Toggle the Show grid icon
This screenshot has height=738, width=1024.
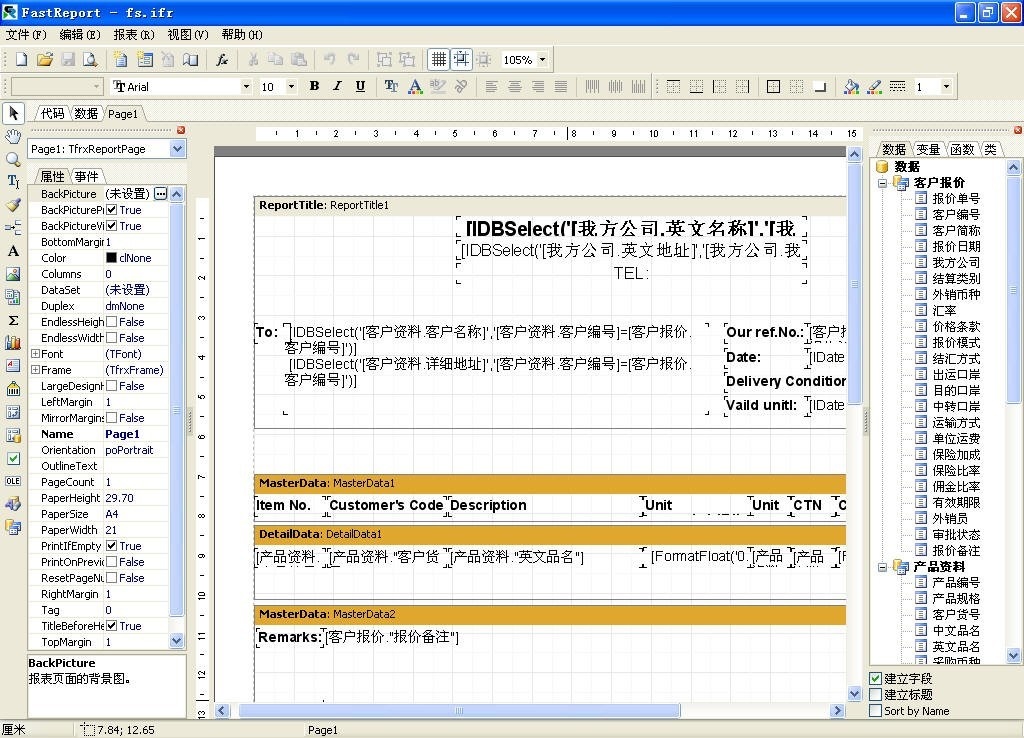(x=439, y=59)
